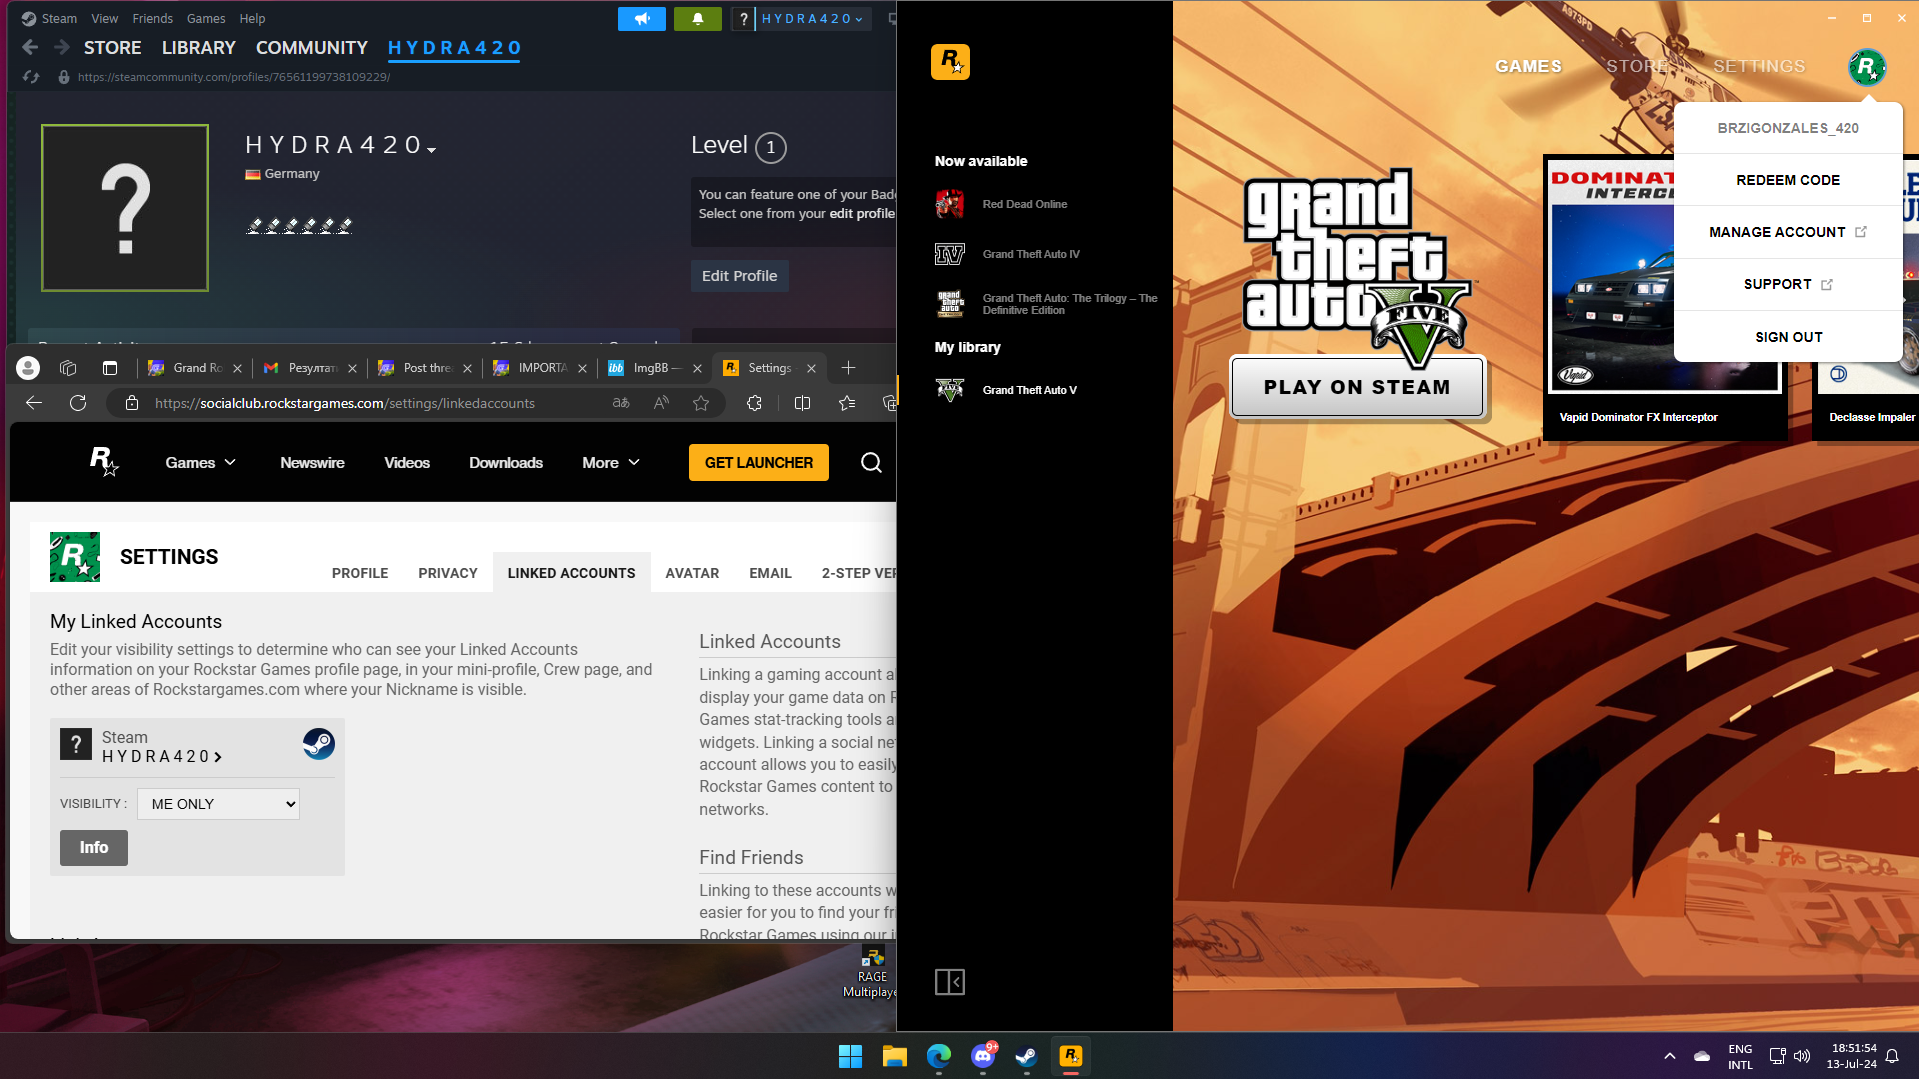The width and height of the screenshot is (1919, 1079).
Task: Click Rockstar launcher logo icon
Action: [x=950, y=62]
